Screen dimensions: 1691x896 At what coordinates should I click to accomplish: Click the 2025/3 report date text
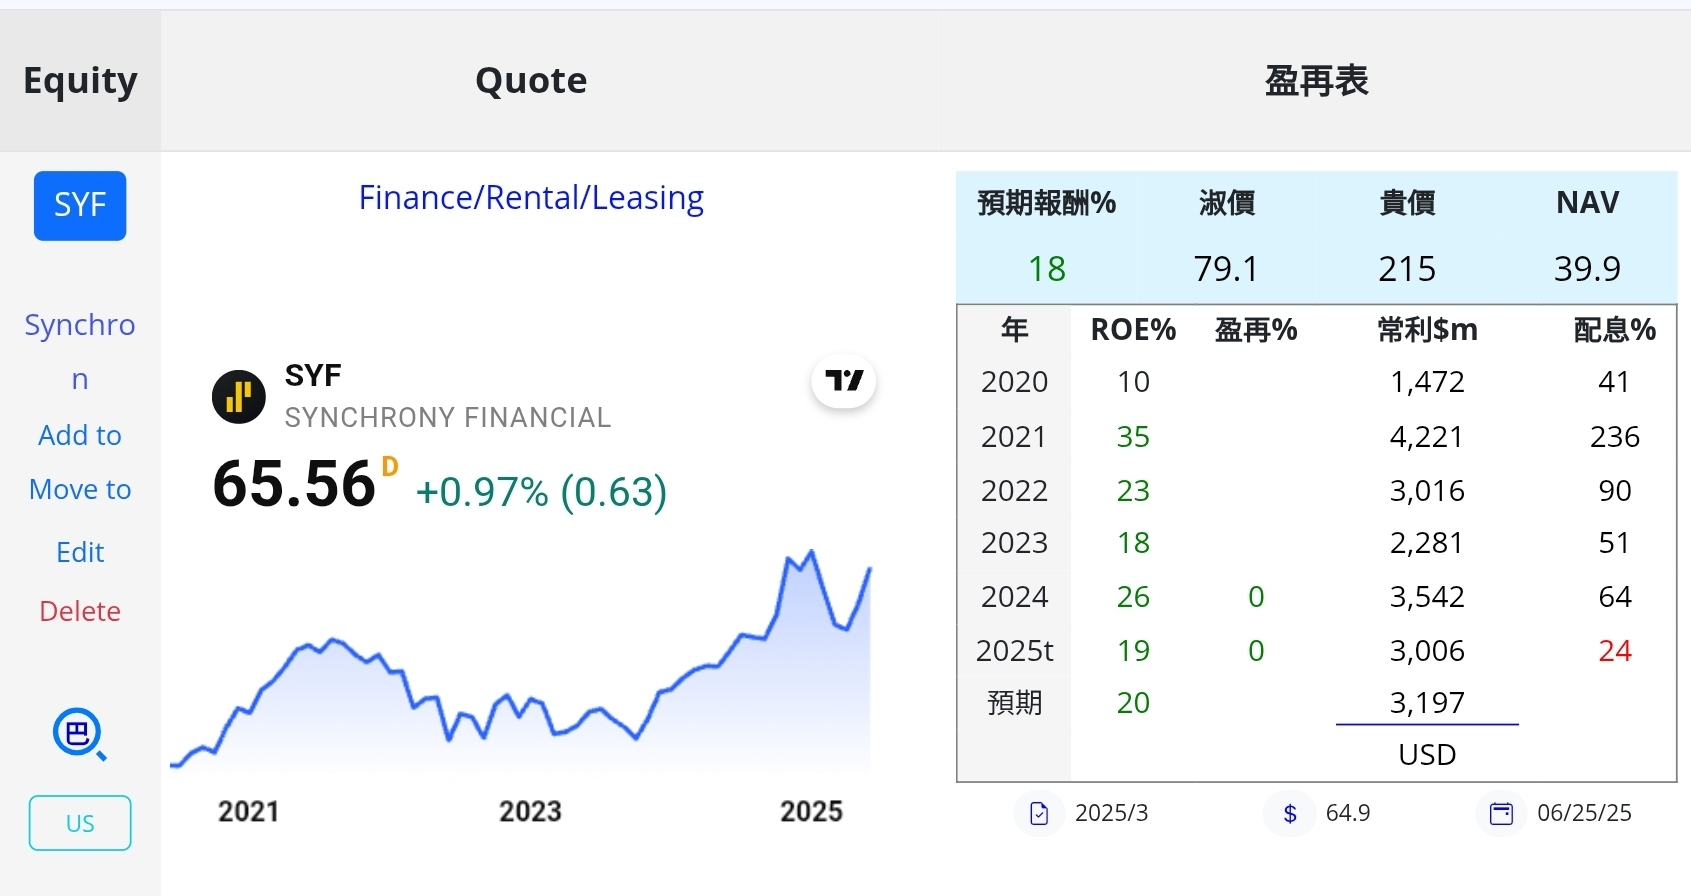pyautogui.click(x=1111, y=813)
